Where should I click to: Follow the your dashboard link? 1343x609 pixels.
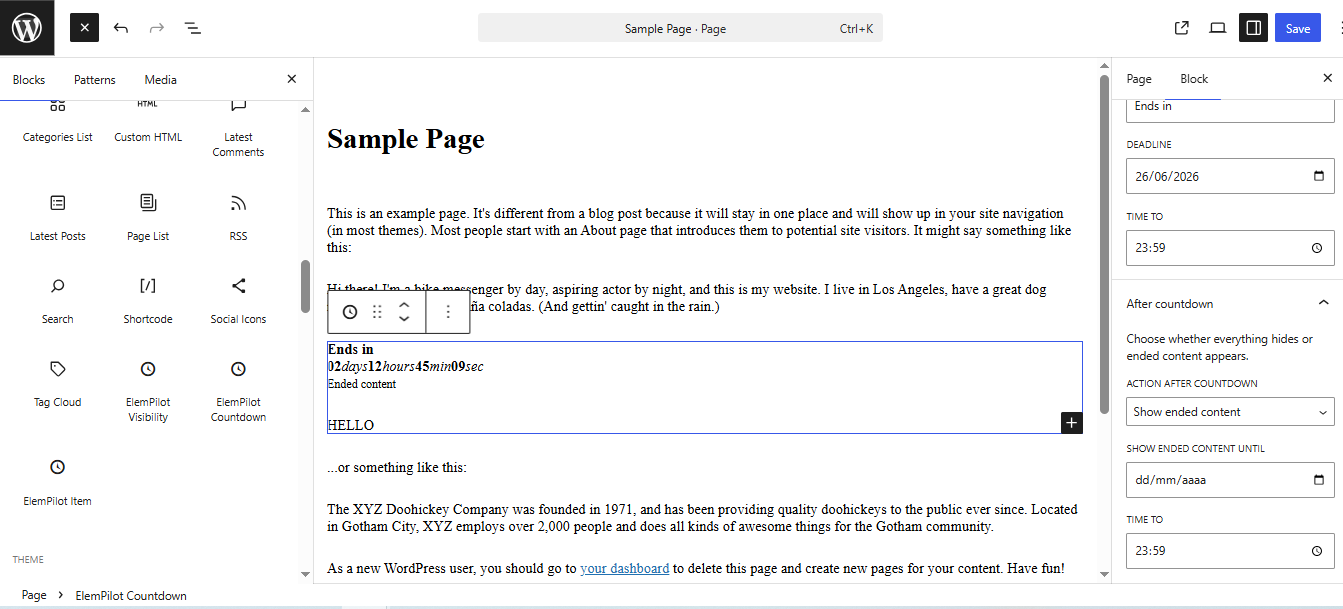coord(625,568)
